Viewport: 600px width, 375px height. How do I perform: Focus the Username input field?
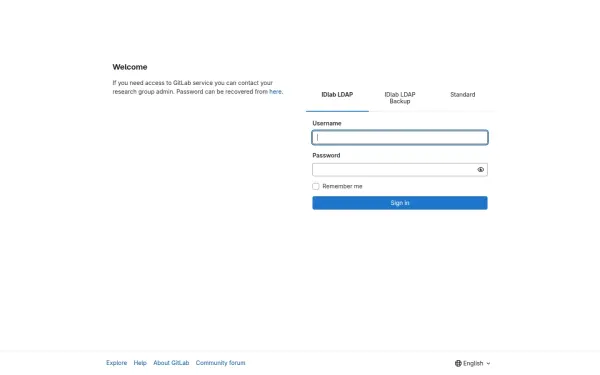[400, 137]
